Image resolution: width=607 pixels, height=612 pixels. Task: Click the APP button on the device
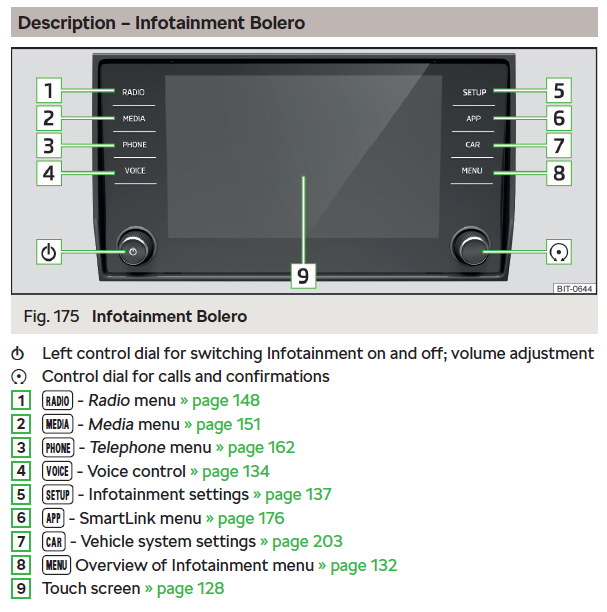[473, 118]
